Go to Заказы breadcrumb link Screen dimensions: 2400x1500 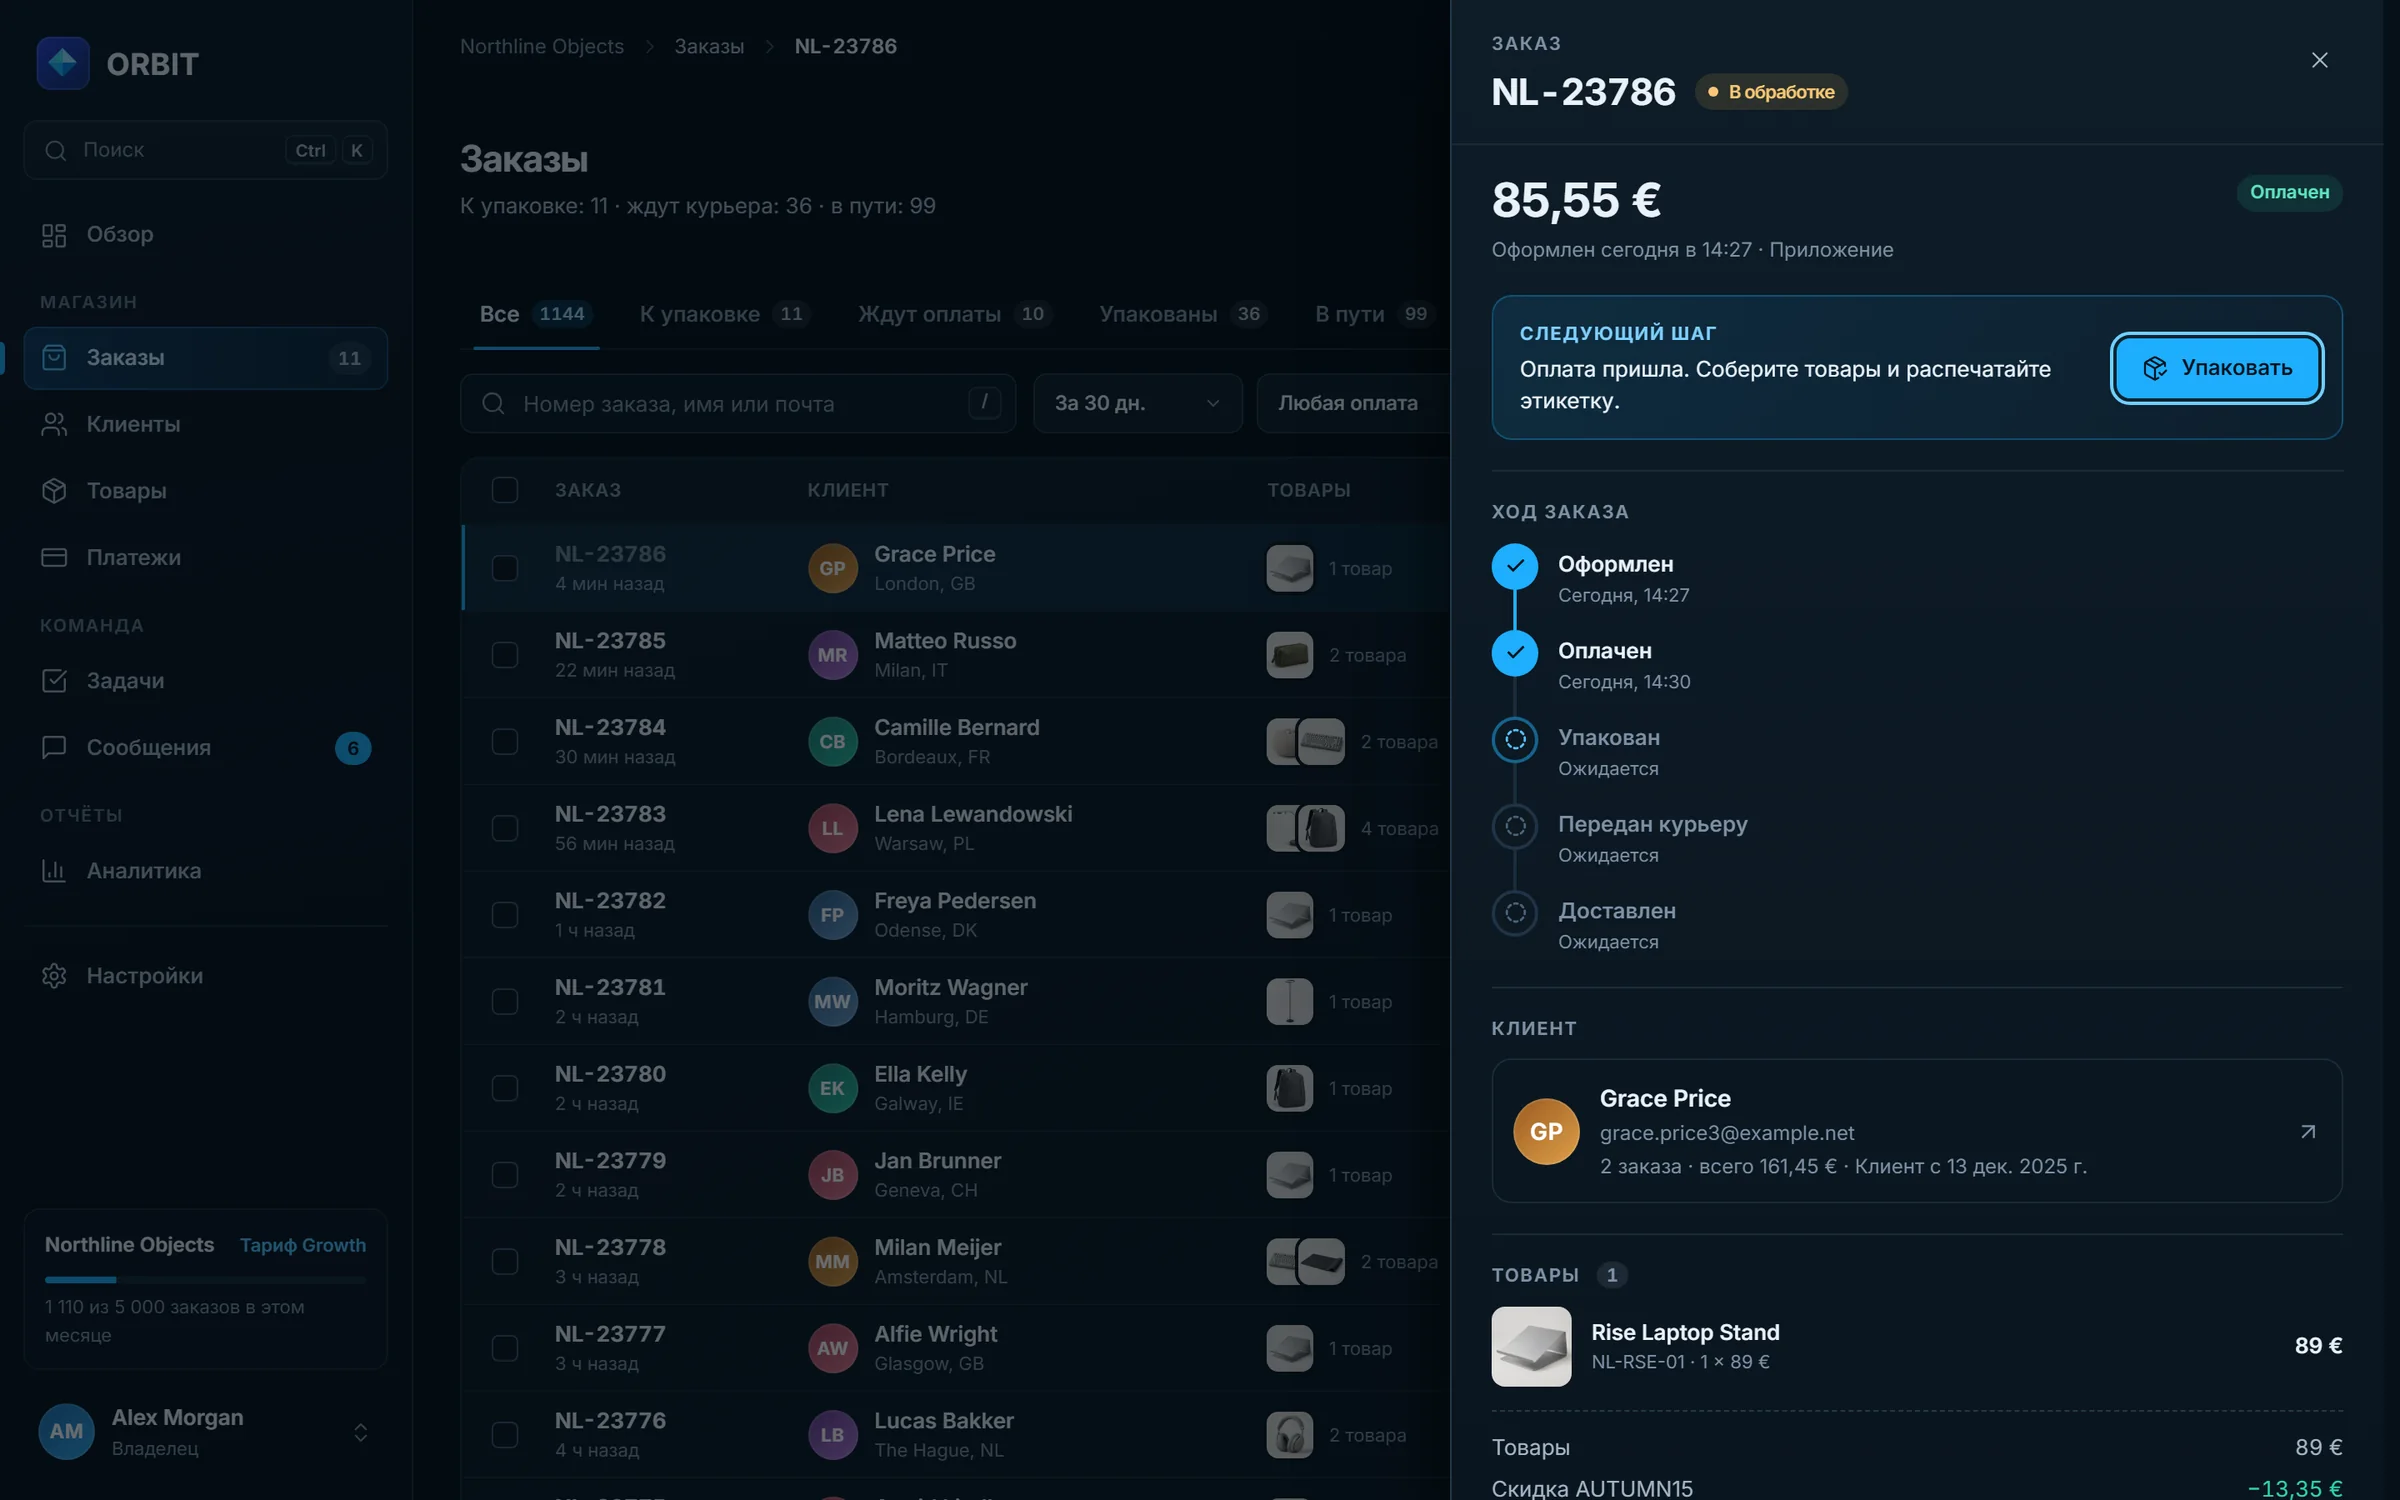point(709,46)
